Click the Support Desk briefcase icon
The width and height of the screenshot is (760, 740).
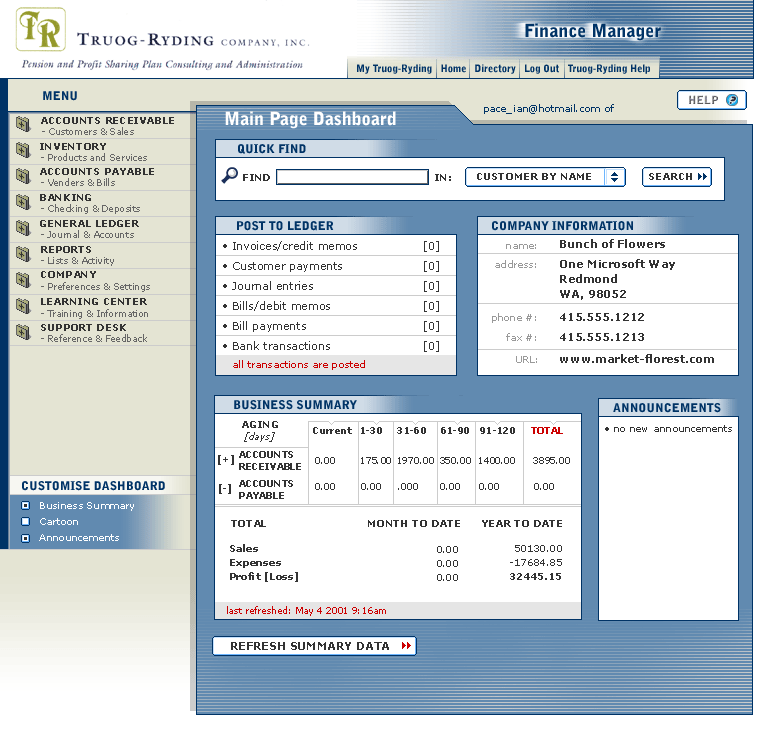pyautogui.click(x=23, y=332)
